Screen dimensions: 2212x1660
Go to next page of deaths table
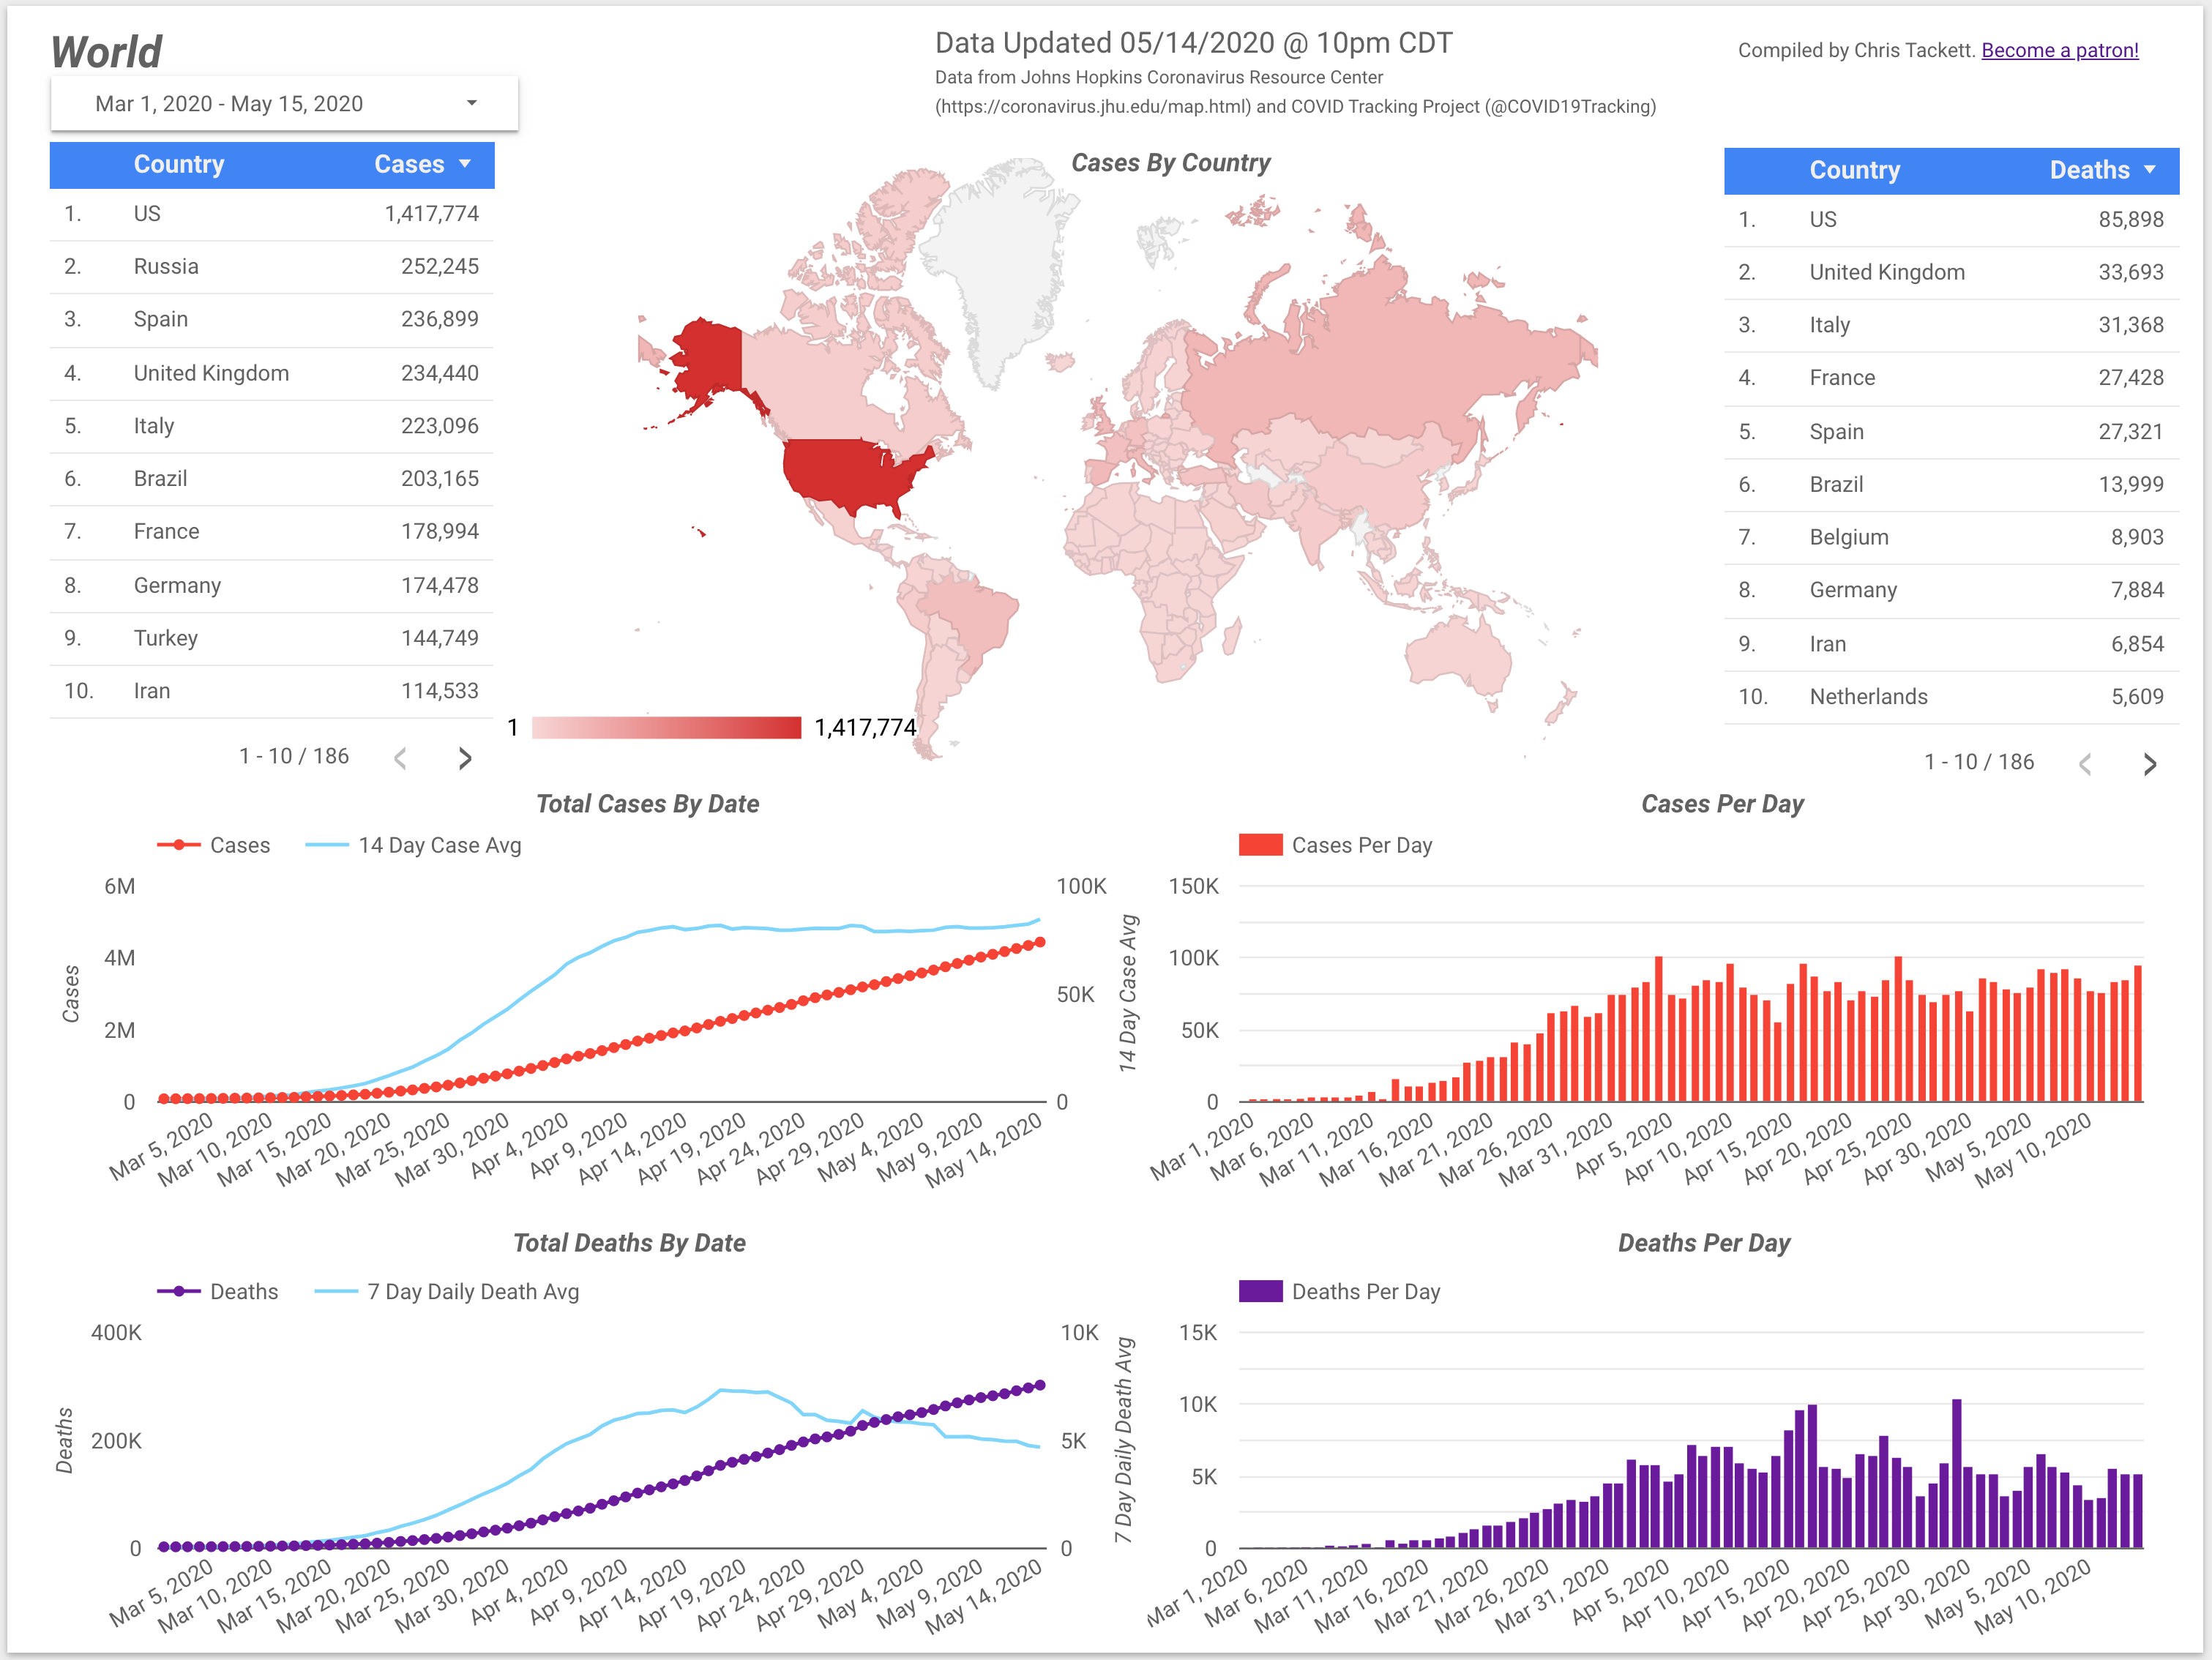pyautogui.click(x=2150, y=765)
